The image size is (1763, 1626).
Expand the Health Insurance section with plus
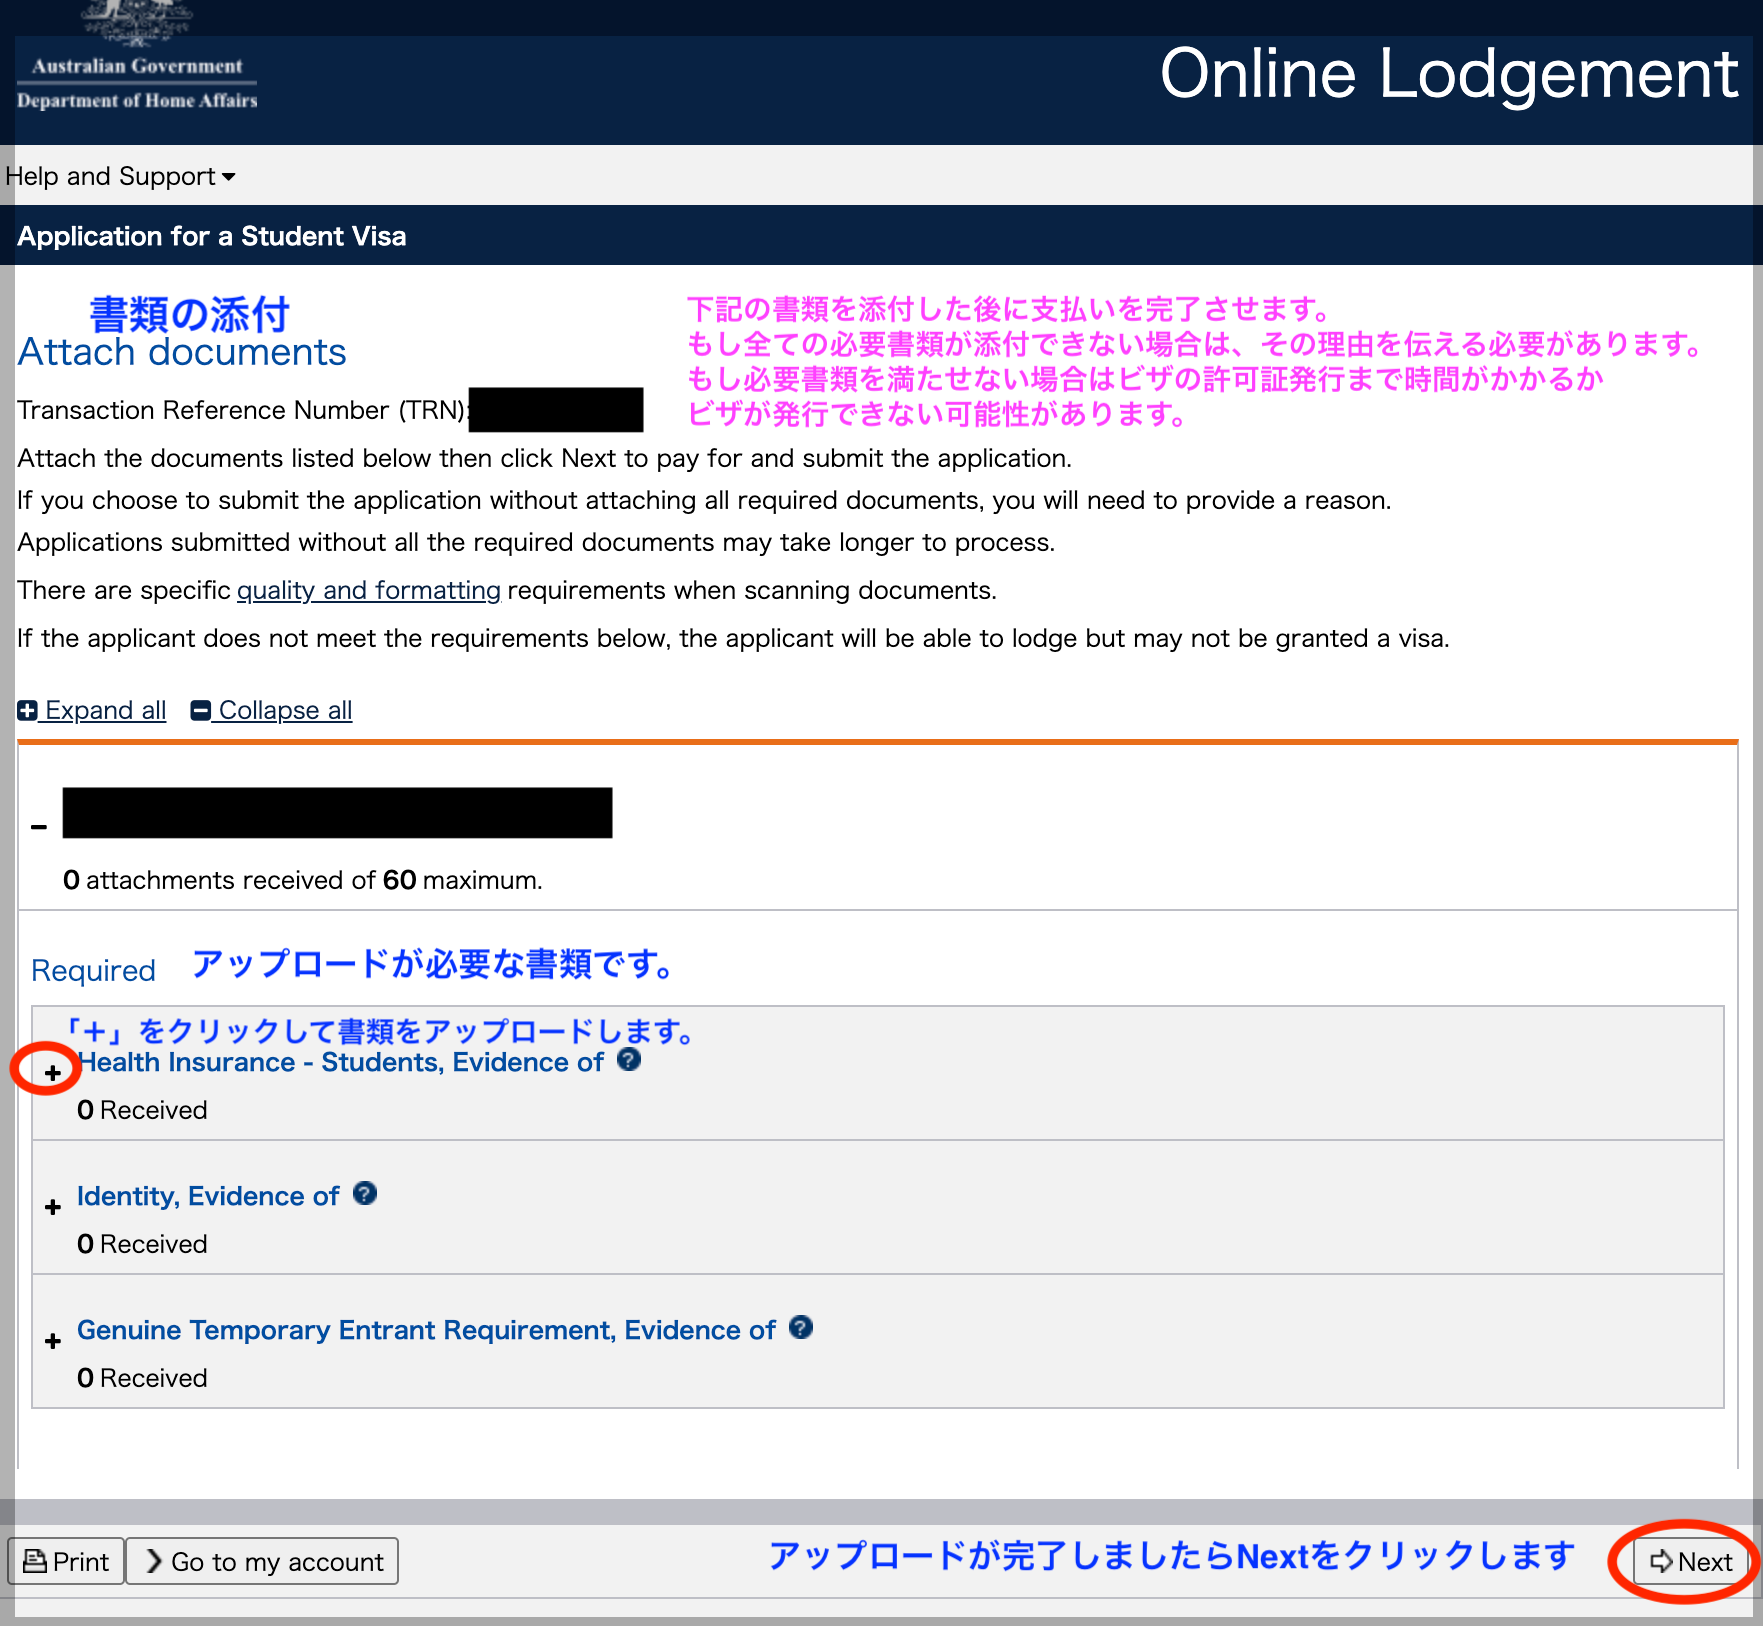click(x=53, y=1073)
